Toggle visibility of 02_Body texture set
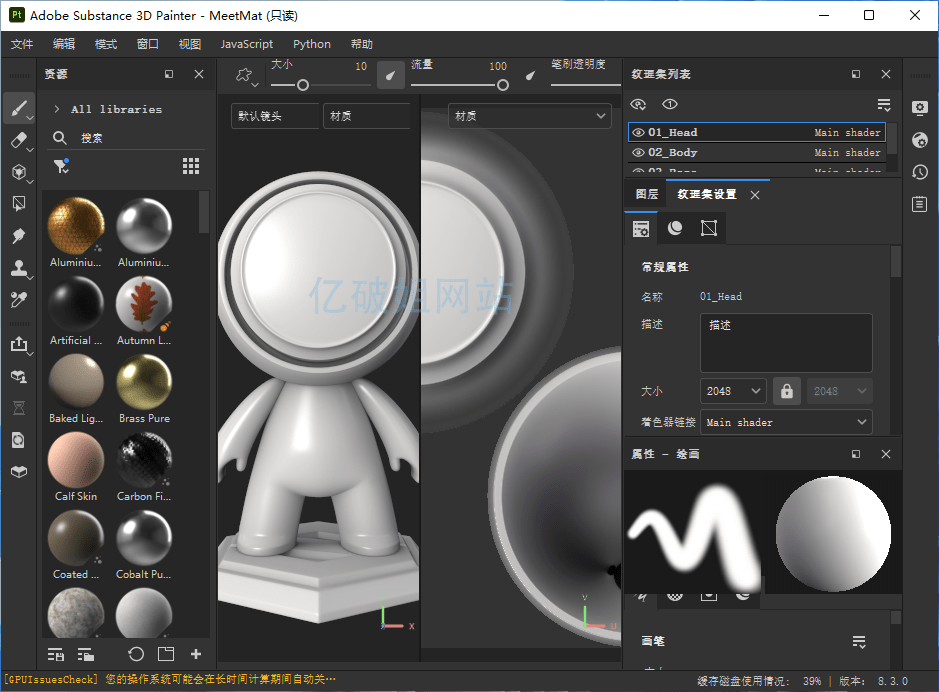The height and width of the screenshot is (692, 939). click(638, 152)
